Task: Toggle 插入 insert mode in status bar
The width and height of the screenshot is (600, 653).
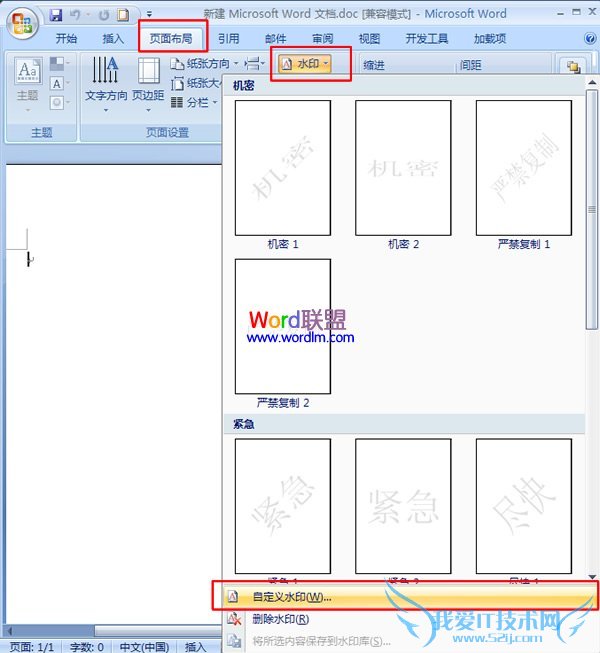Action: (x=195, y=647)
